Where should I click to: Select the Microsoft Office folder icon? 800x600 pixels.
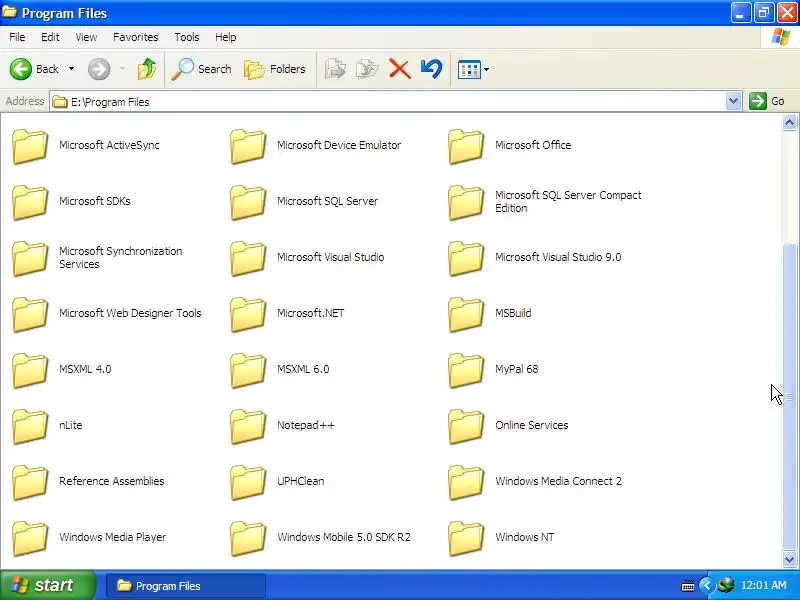coord(466,146)
